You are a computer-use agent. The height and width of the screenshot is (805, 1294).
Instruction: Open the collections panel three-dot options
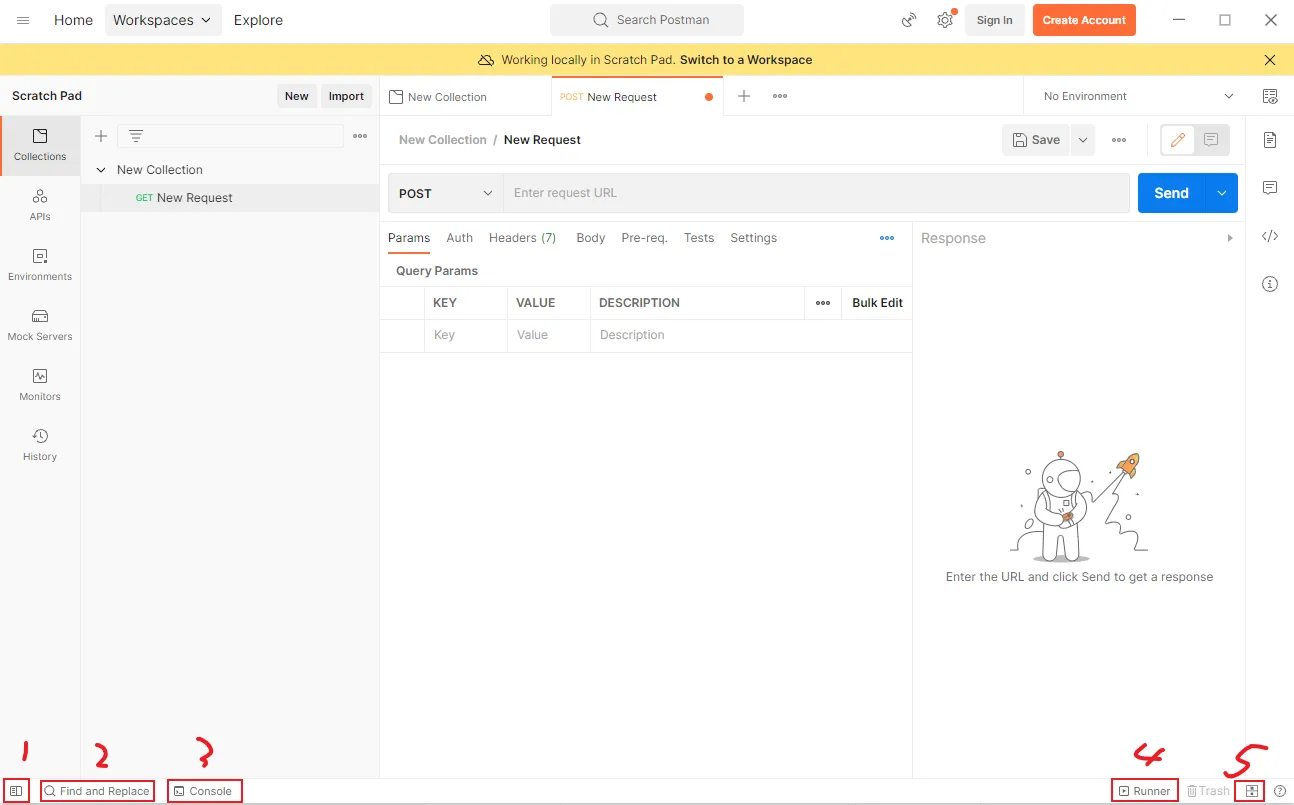[360, 136]
